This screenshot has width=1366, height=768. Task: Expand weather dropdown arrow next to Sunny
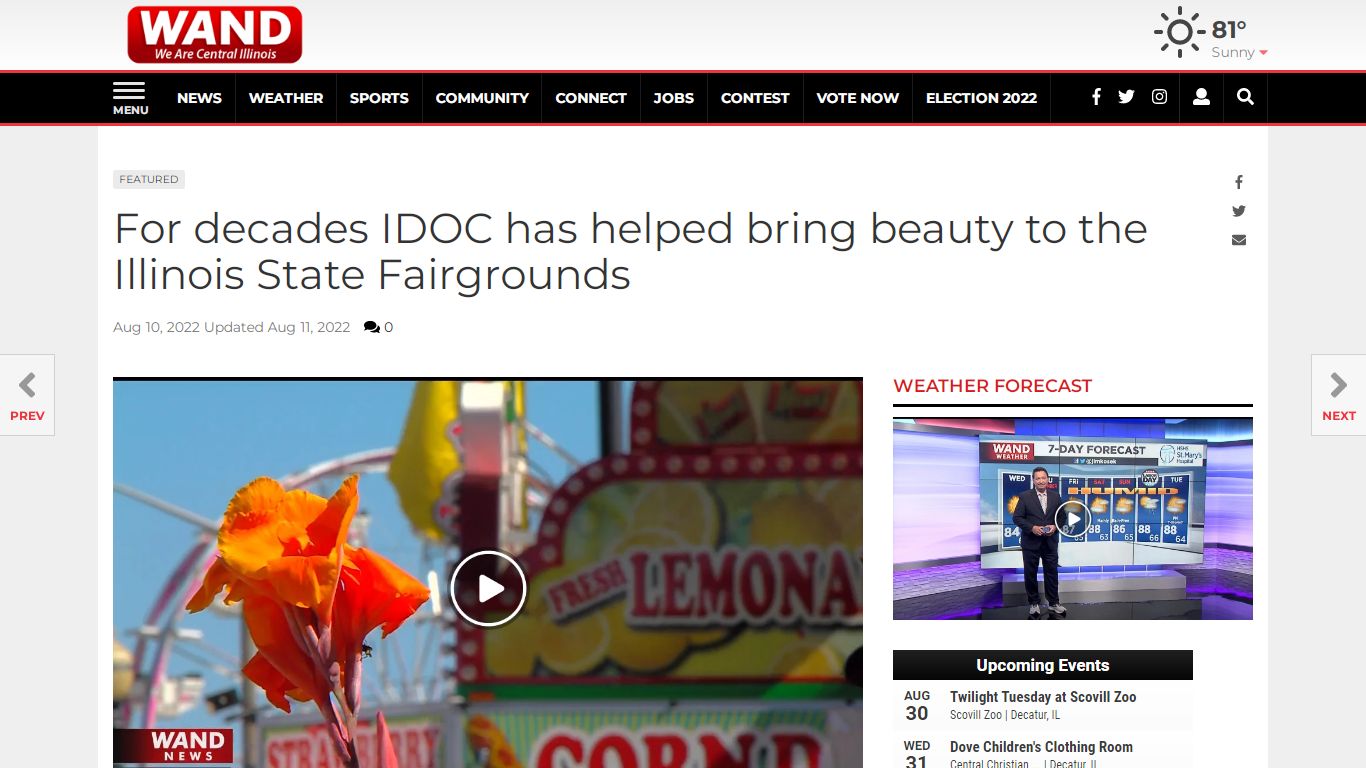1263,53
